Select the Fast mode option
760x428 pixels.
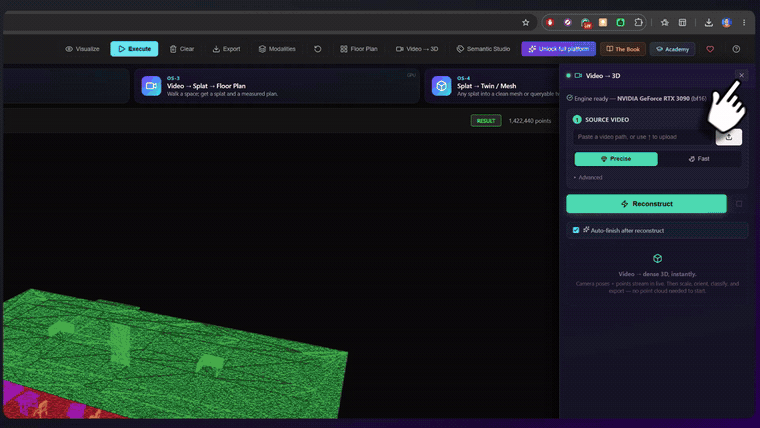[699, 159]
